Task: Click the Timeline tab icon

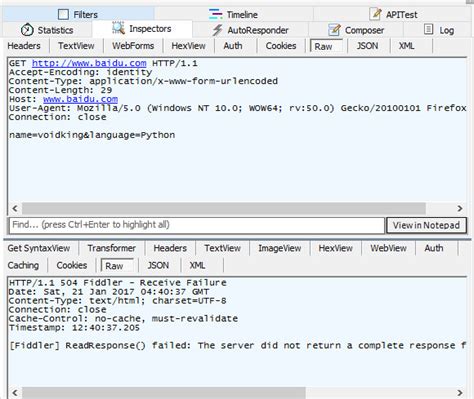Action: pyautogui.click(x=215, y=14)
